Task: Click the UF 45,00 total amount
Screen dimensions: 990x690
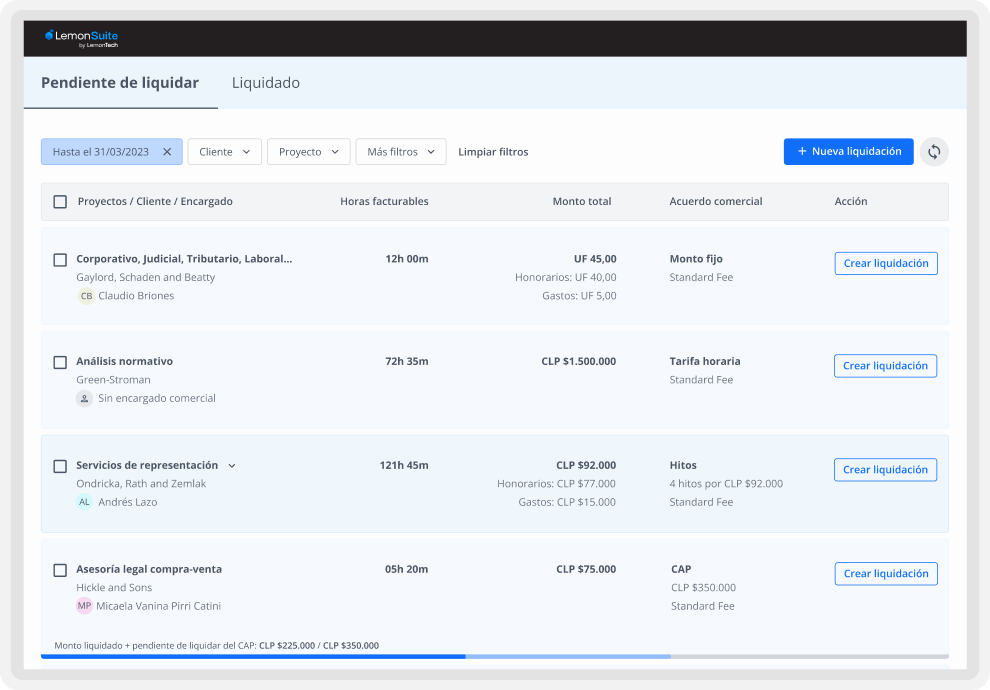Action: (x=595, y=259)
